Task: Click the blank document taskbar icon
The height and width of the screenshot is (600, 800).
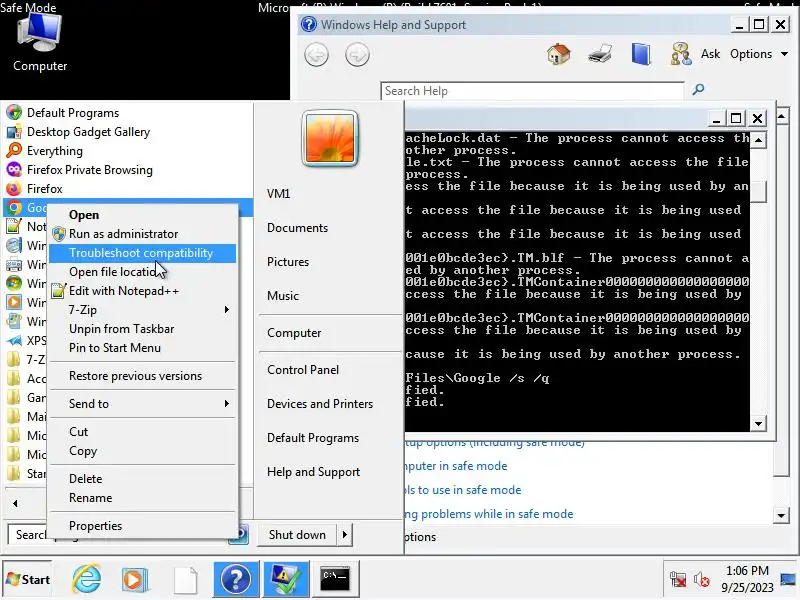Action: pos(185,580)
